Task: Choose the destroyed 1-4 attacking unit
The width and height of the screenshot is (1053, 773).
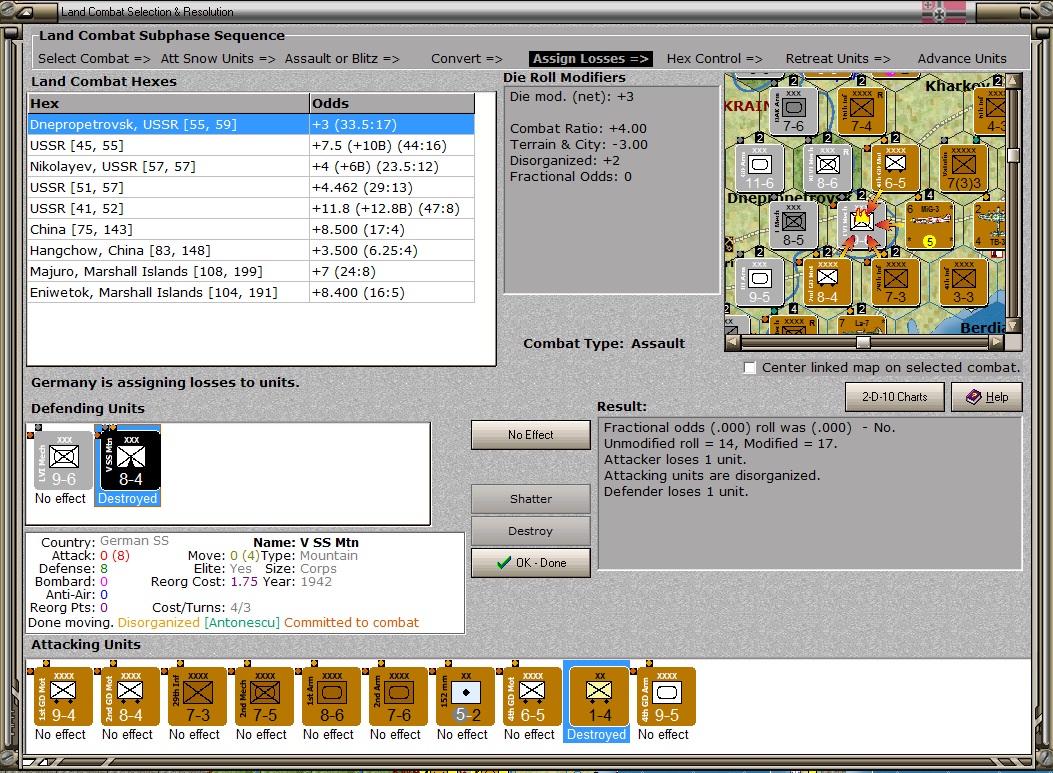Action: tap(597, 697)
